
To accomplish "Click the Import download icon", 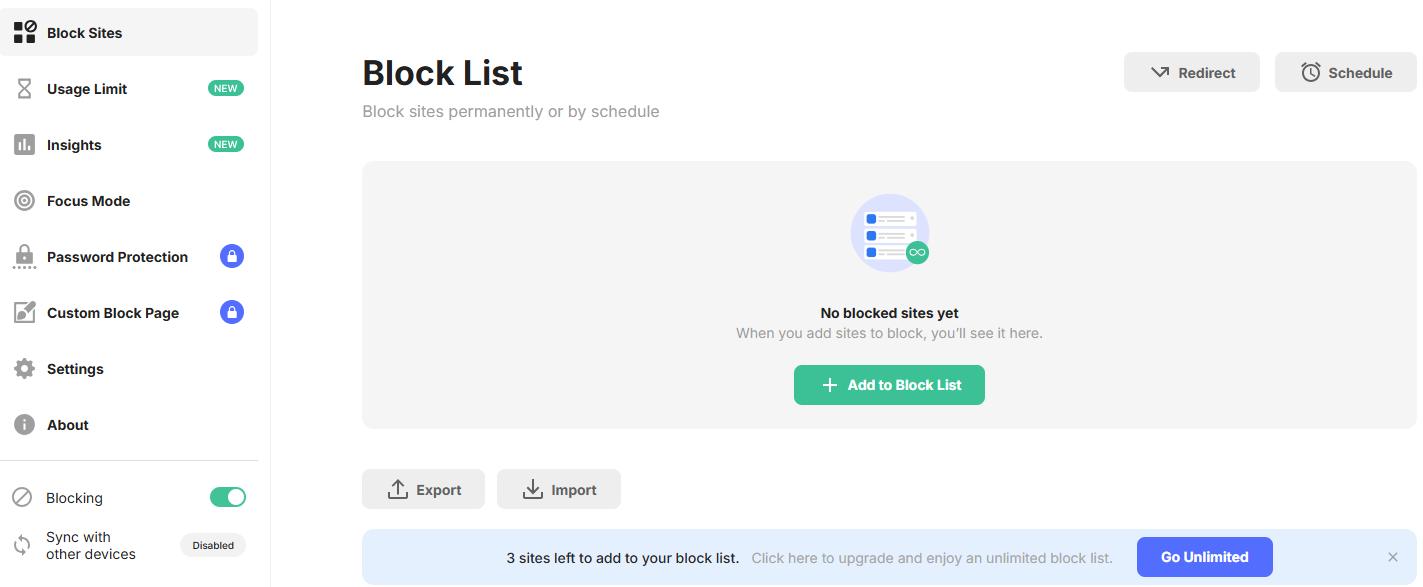I will point(532,489).
